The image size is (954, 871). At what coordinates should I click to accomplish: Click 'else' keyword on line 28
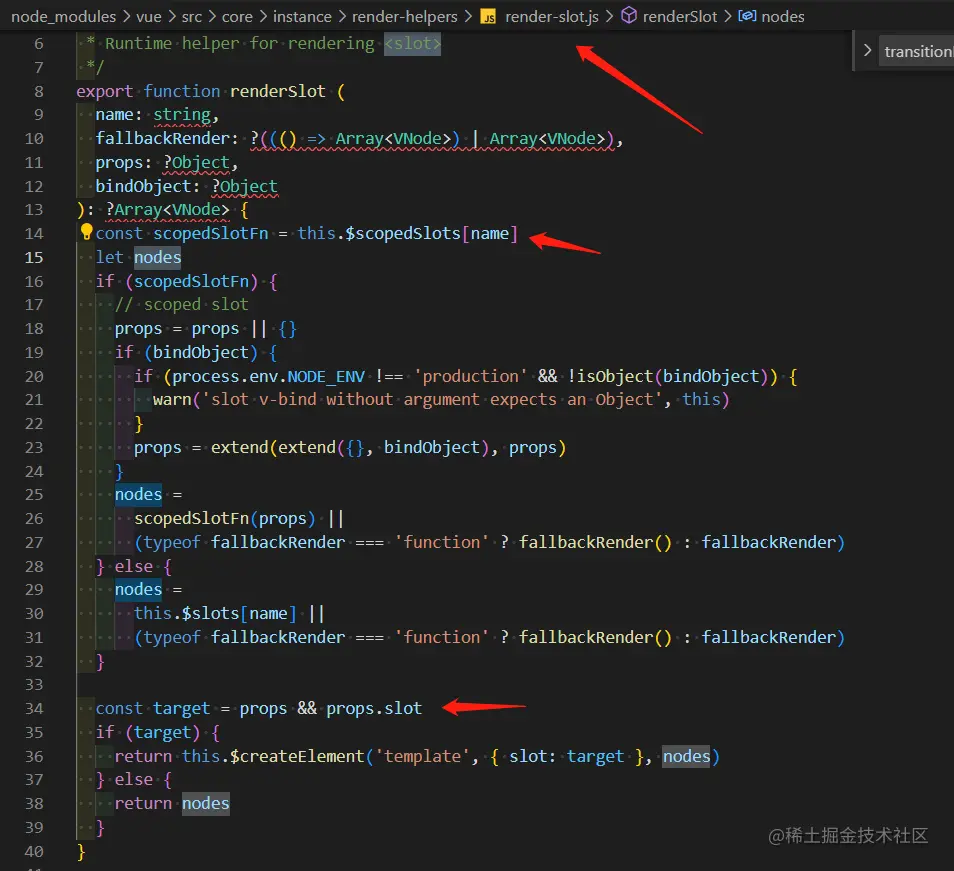coord(134,566)
